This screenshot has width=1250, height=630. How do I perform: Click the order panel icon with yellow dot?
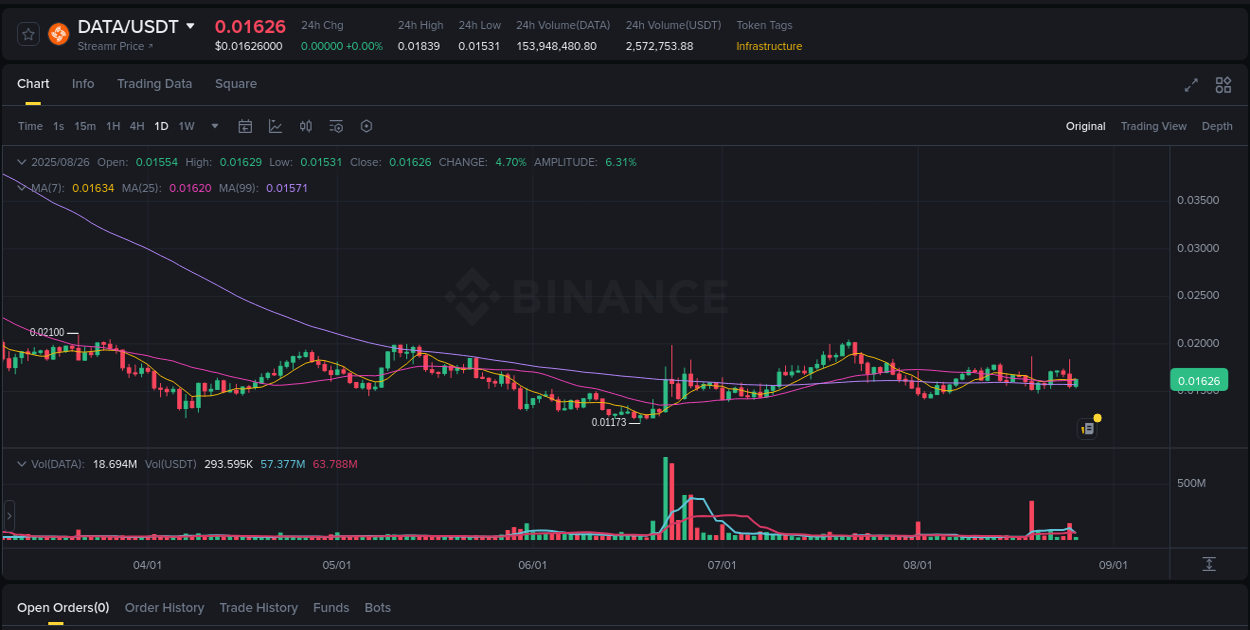tap(1088, 428)
